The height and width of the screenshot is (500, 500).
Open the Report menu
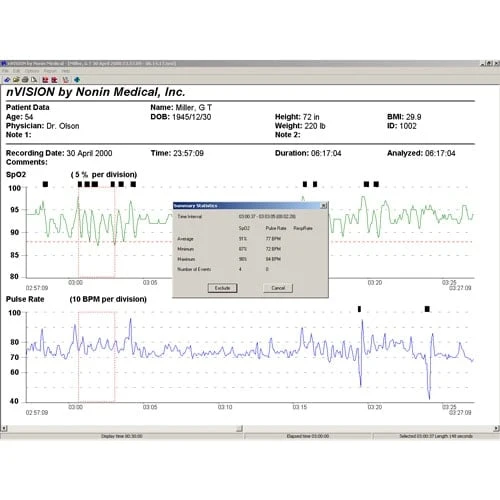pyautogui.click(x=50, y=71)
